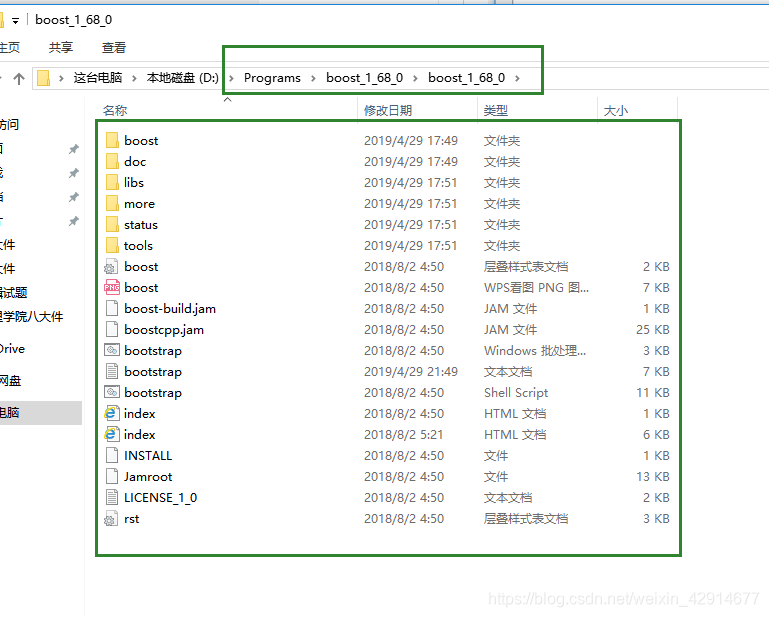Unpin the fourth pinned quick access item
Screen dimensions: 769x617
pyautogui.click(x=74, y=221)
